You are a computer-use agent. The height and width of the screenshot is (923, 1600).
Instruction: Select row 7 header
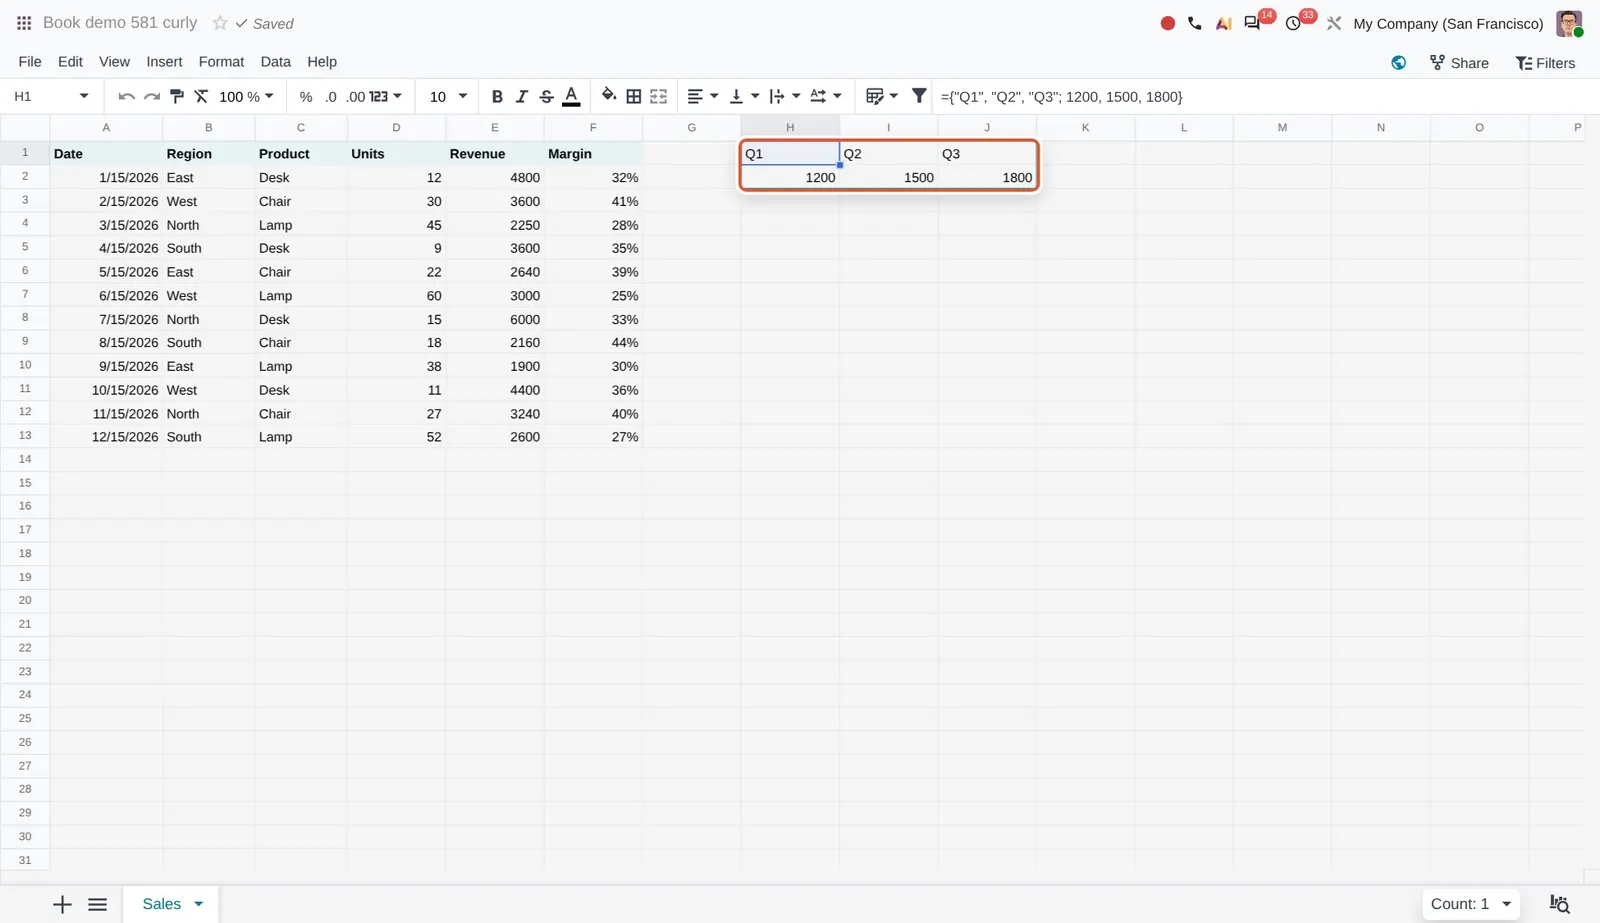pos(25,295)
